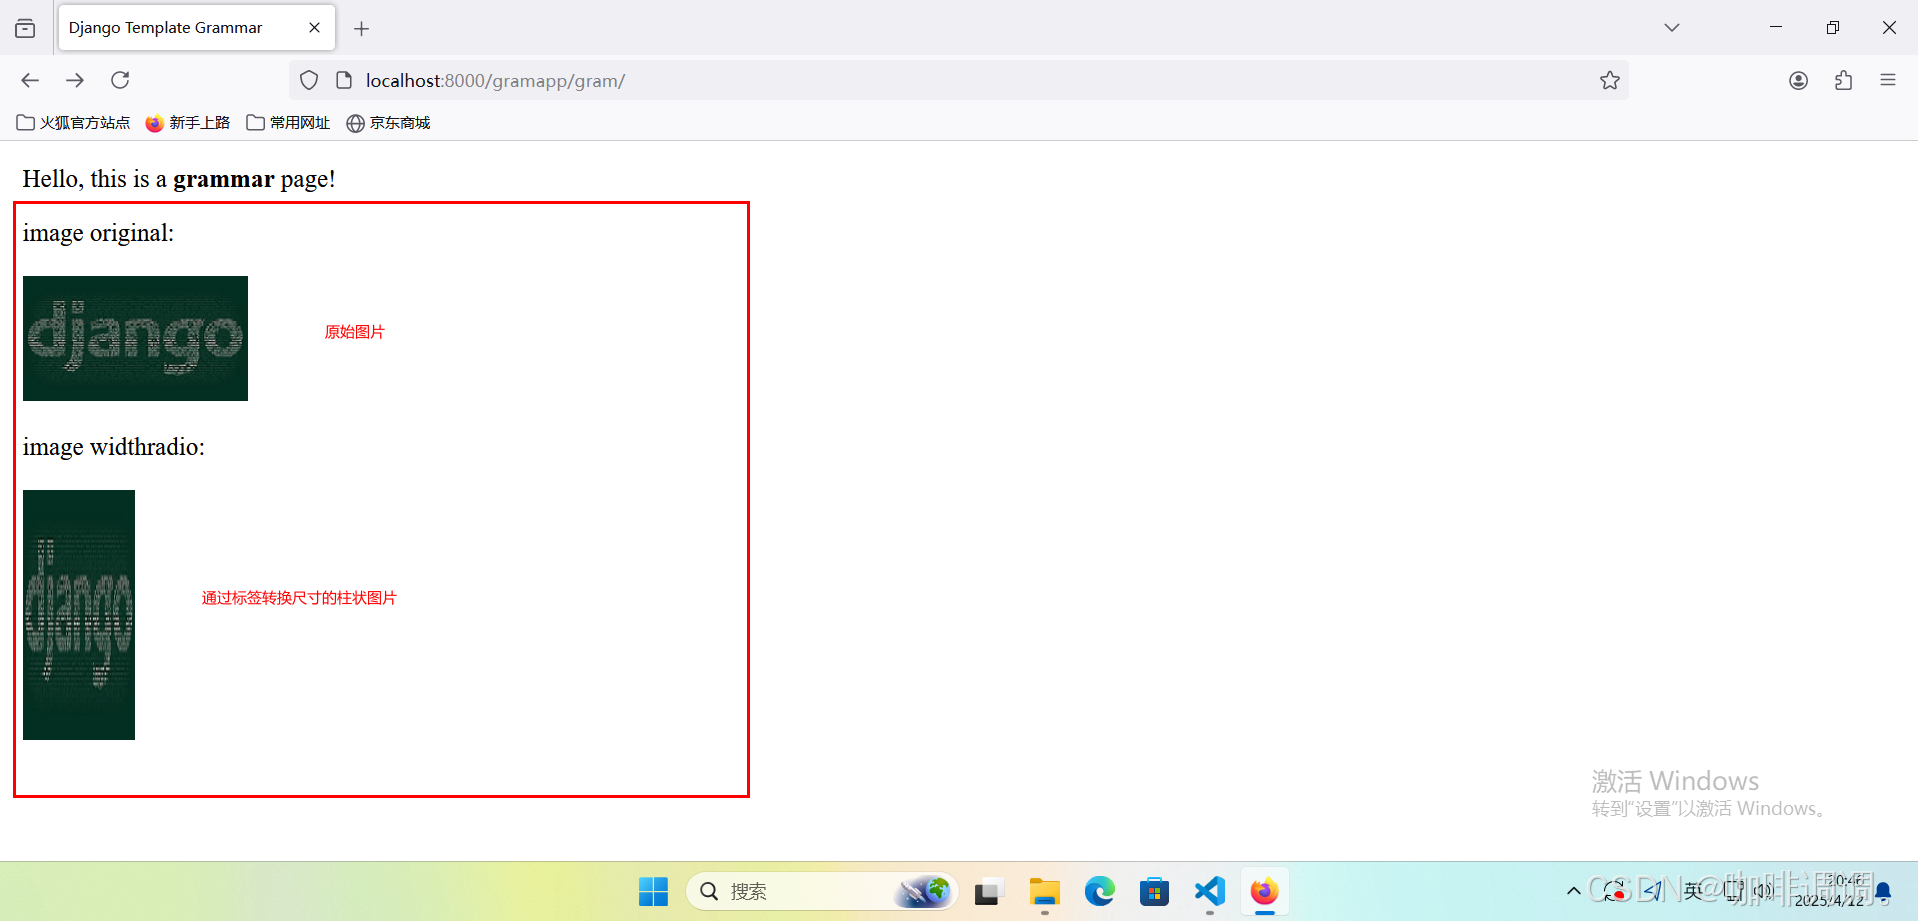Click the taskbar search box
Viewport: 1918px width, 921px height.
point(822,891)
